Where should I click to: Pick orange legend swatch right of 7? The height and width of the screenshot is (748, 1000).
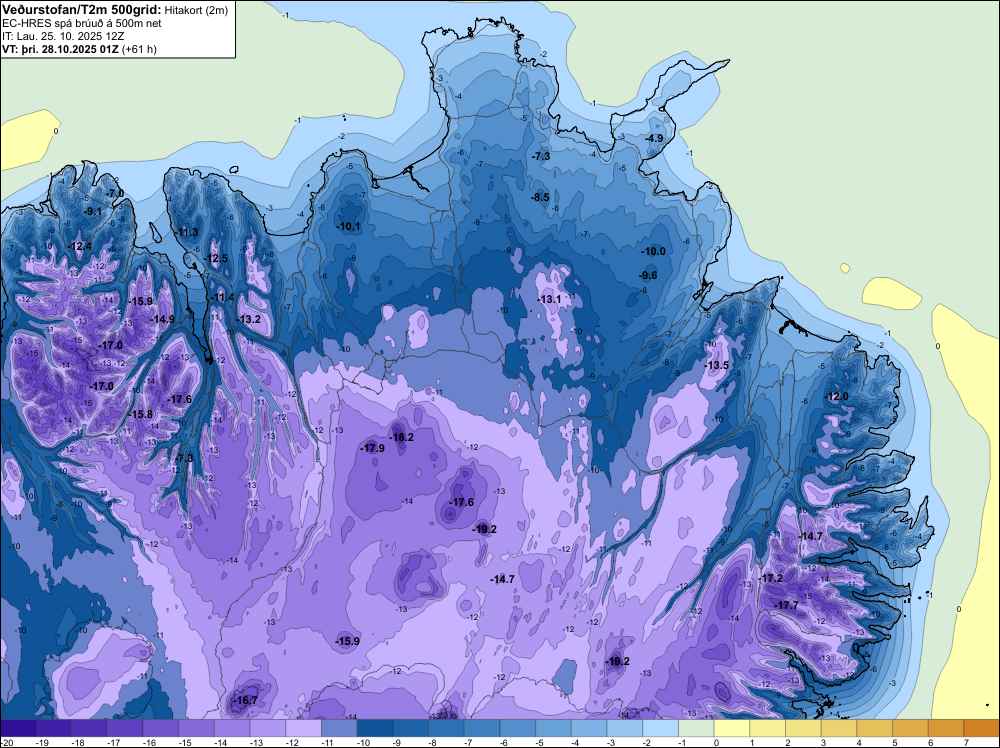[x=982, y=728]
